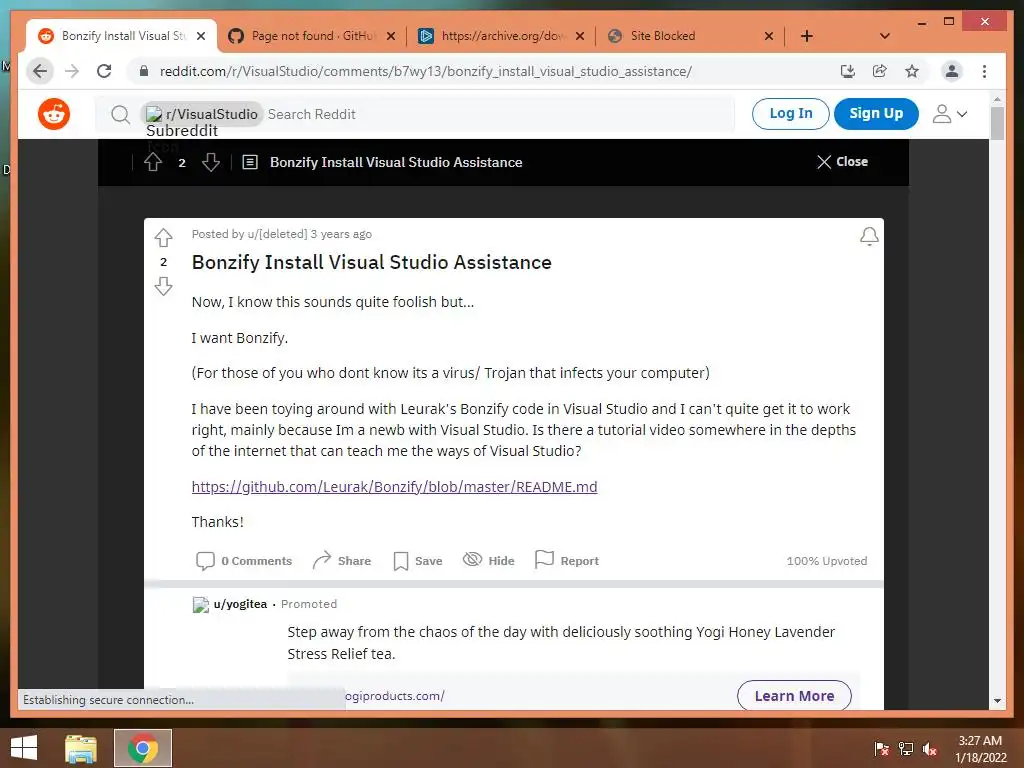The image size is (1024, 768).
Task: Click the 0 Comments button
Action: coord(244,561)
